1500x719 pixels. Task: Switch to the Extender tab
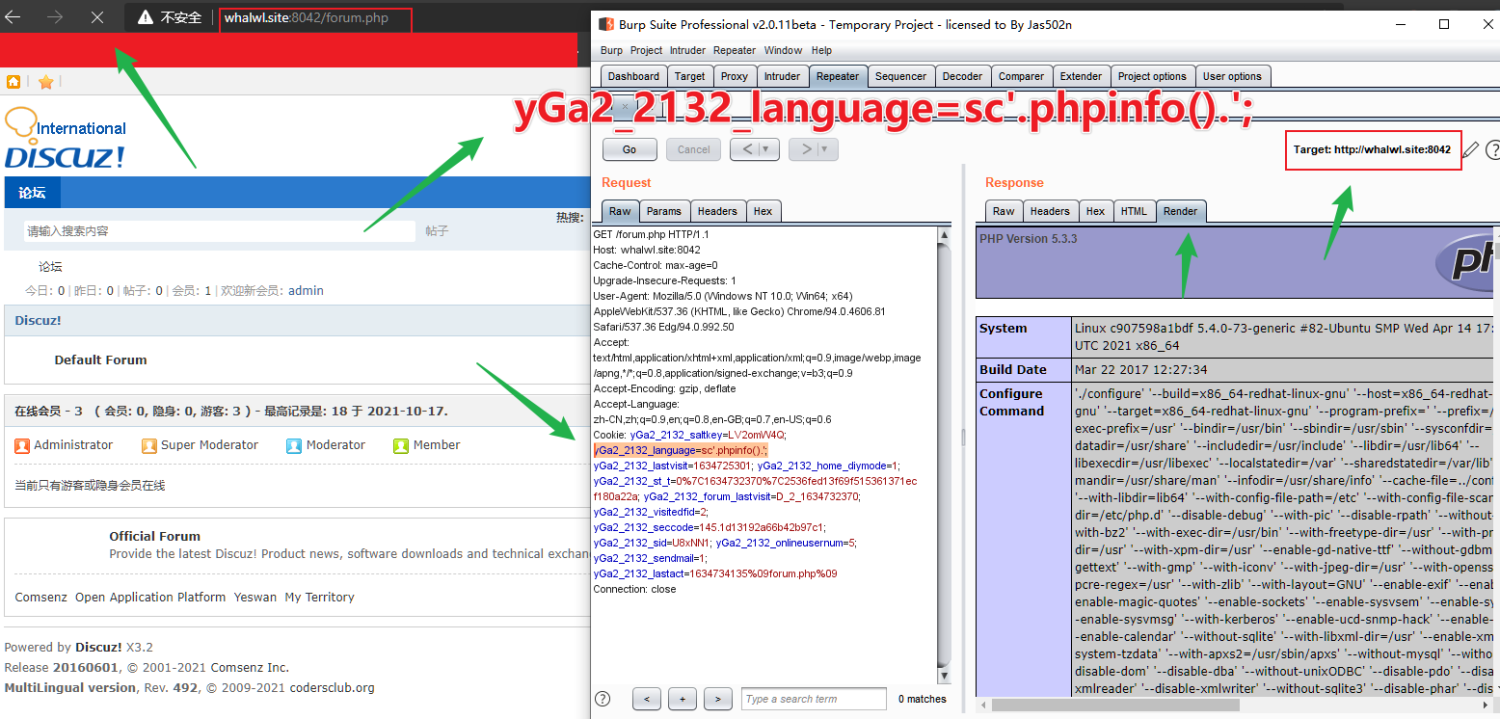click(x=1081, y=76)
